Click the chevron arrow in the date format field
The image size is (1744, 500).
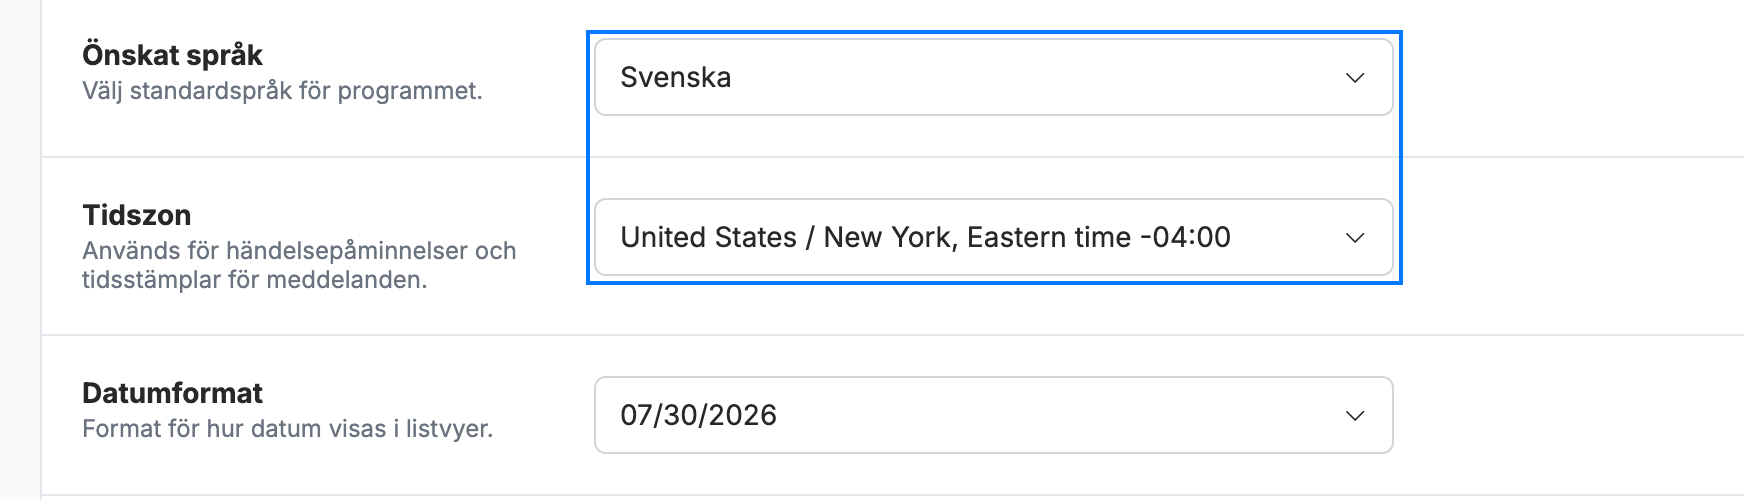[1355, 416]
